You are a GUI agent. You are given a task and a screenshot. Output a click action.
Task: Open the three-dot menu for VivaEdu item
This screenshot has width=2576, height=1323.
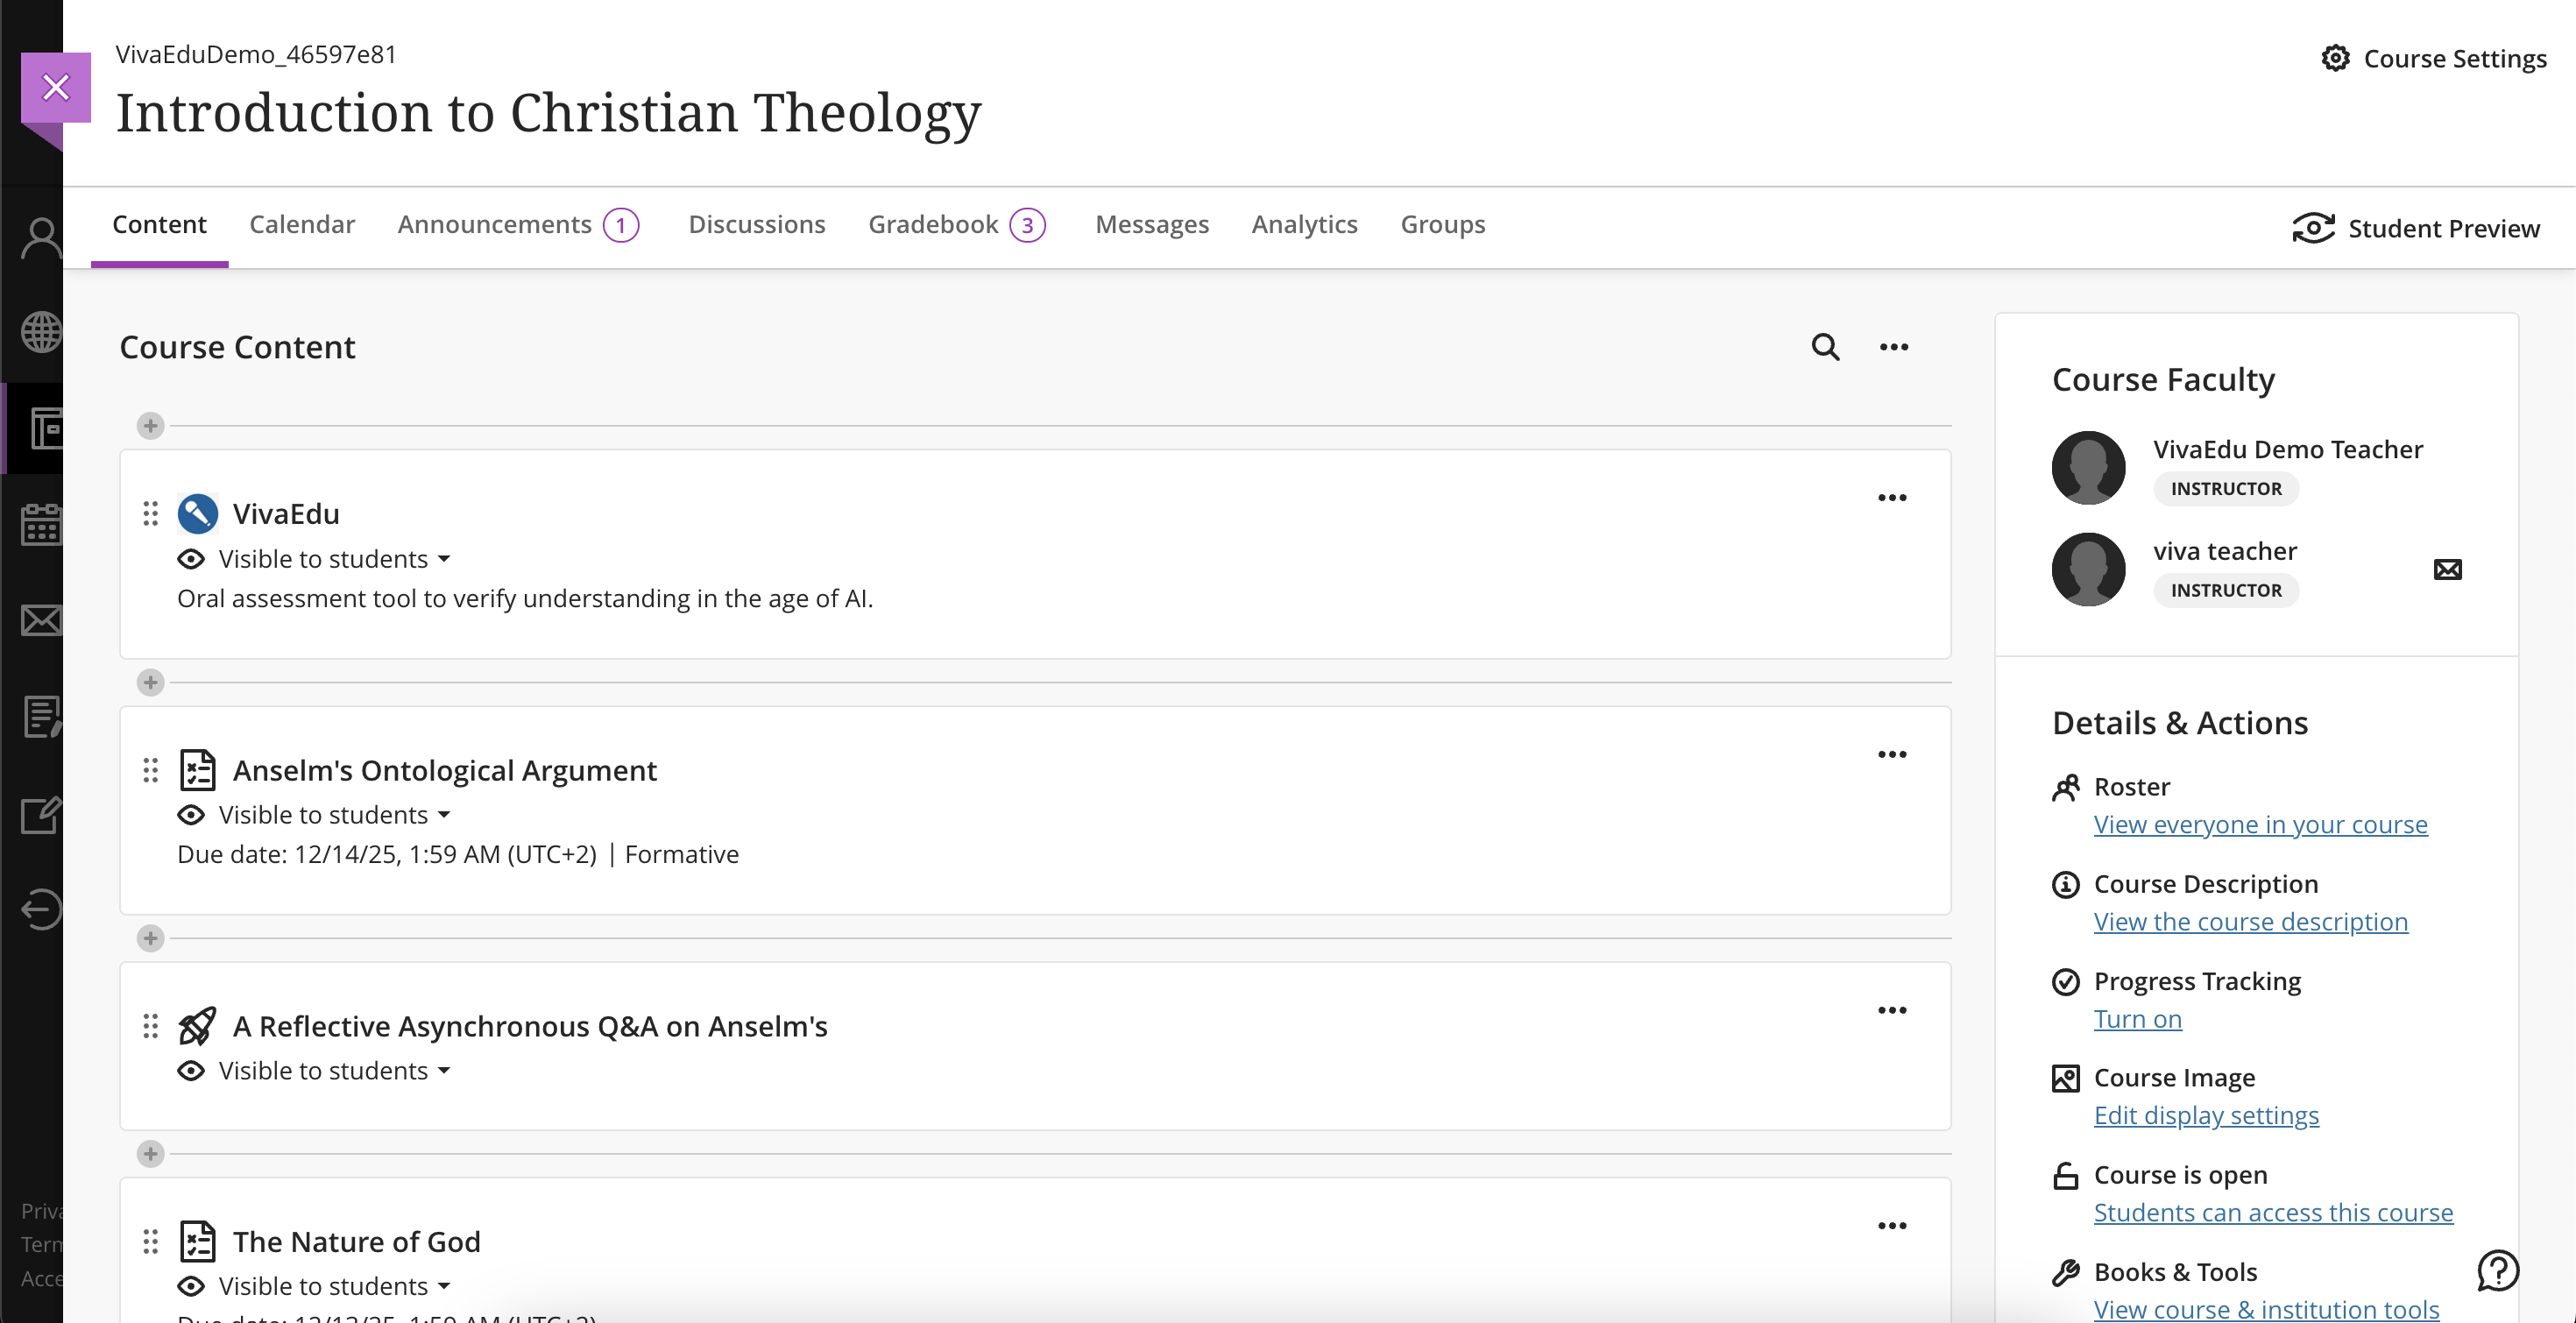point(1891,498)
